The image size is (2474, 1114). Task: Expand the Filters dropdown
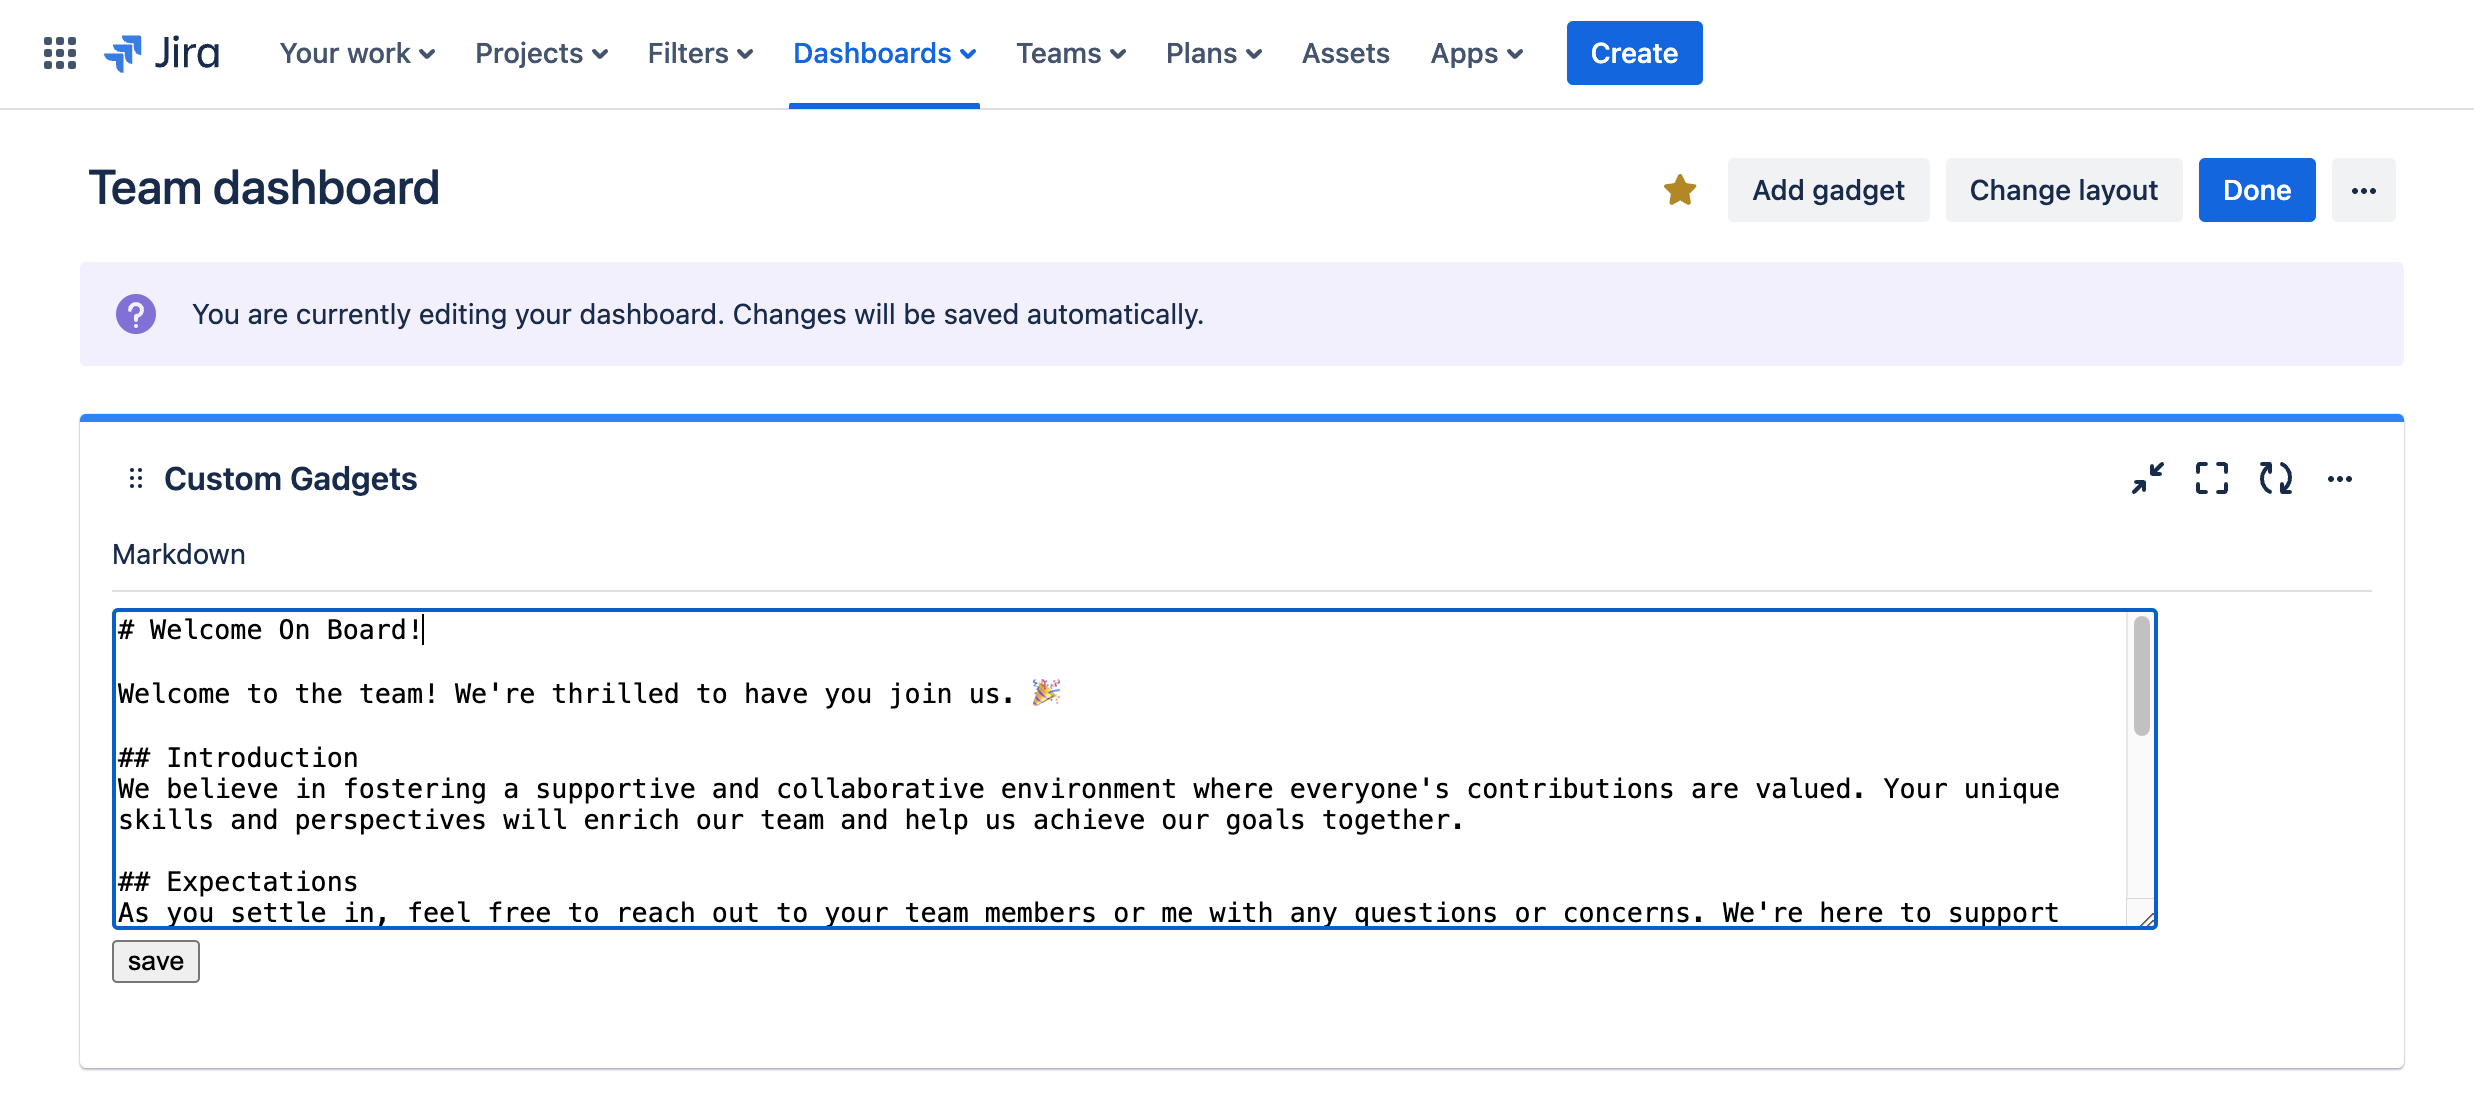(x=700, y=53)
